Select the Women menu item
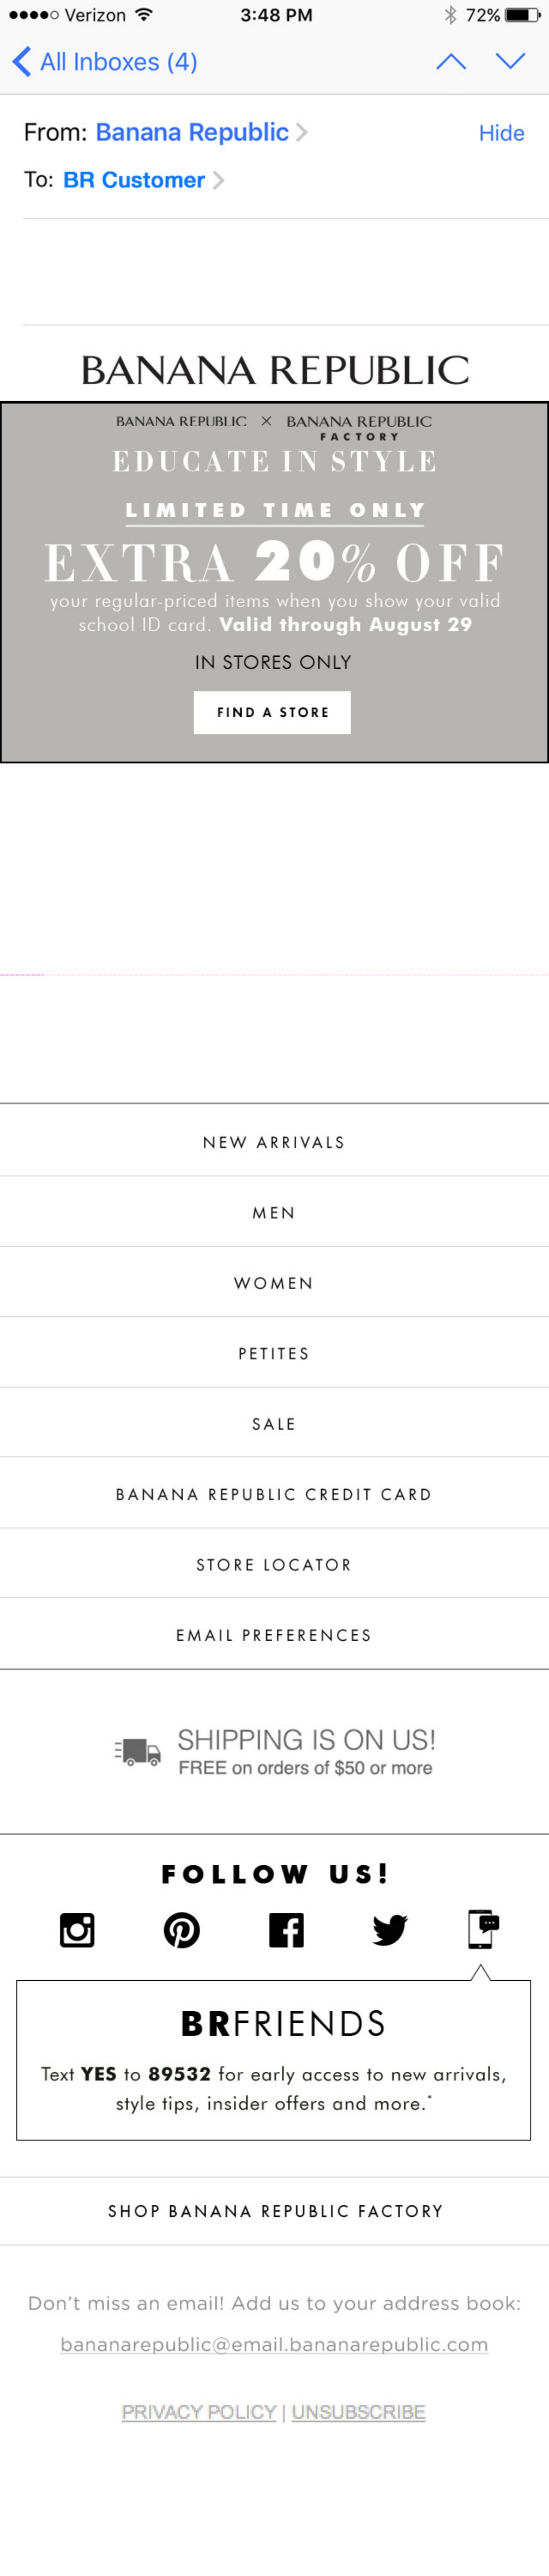Viewport: 549px width, 2576px height. tap(274, 1283)
